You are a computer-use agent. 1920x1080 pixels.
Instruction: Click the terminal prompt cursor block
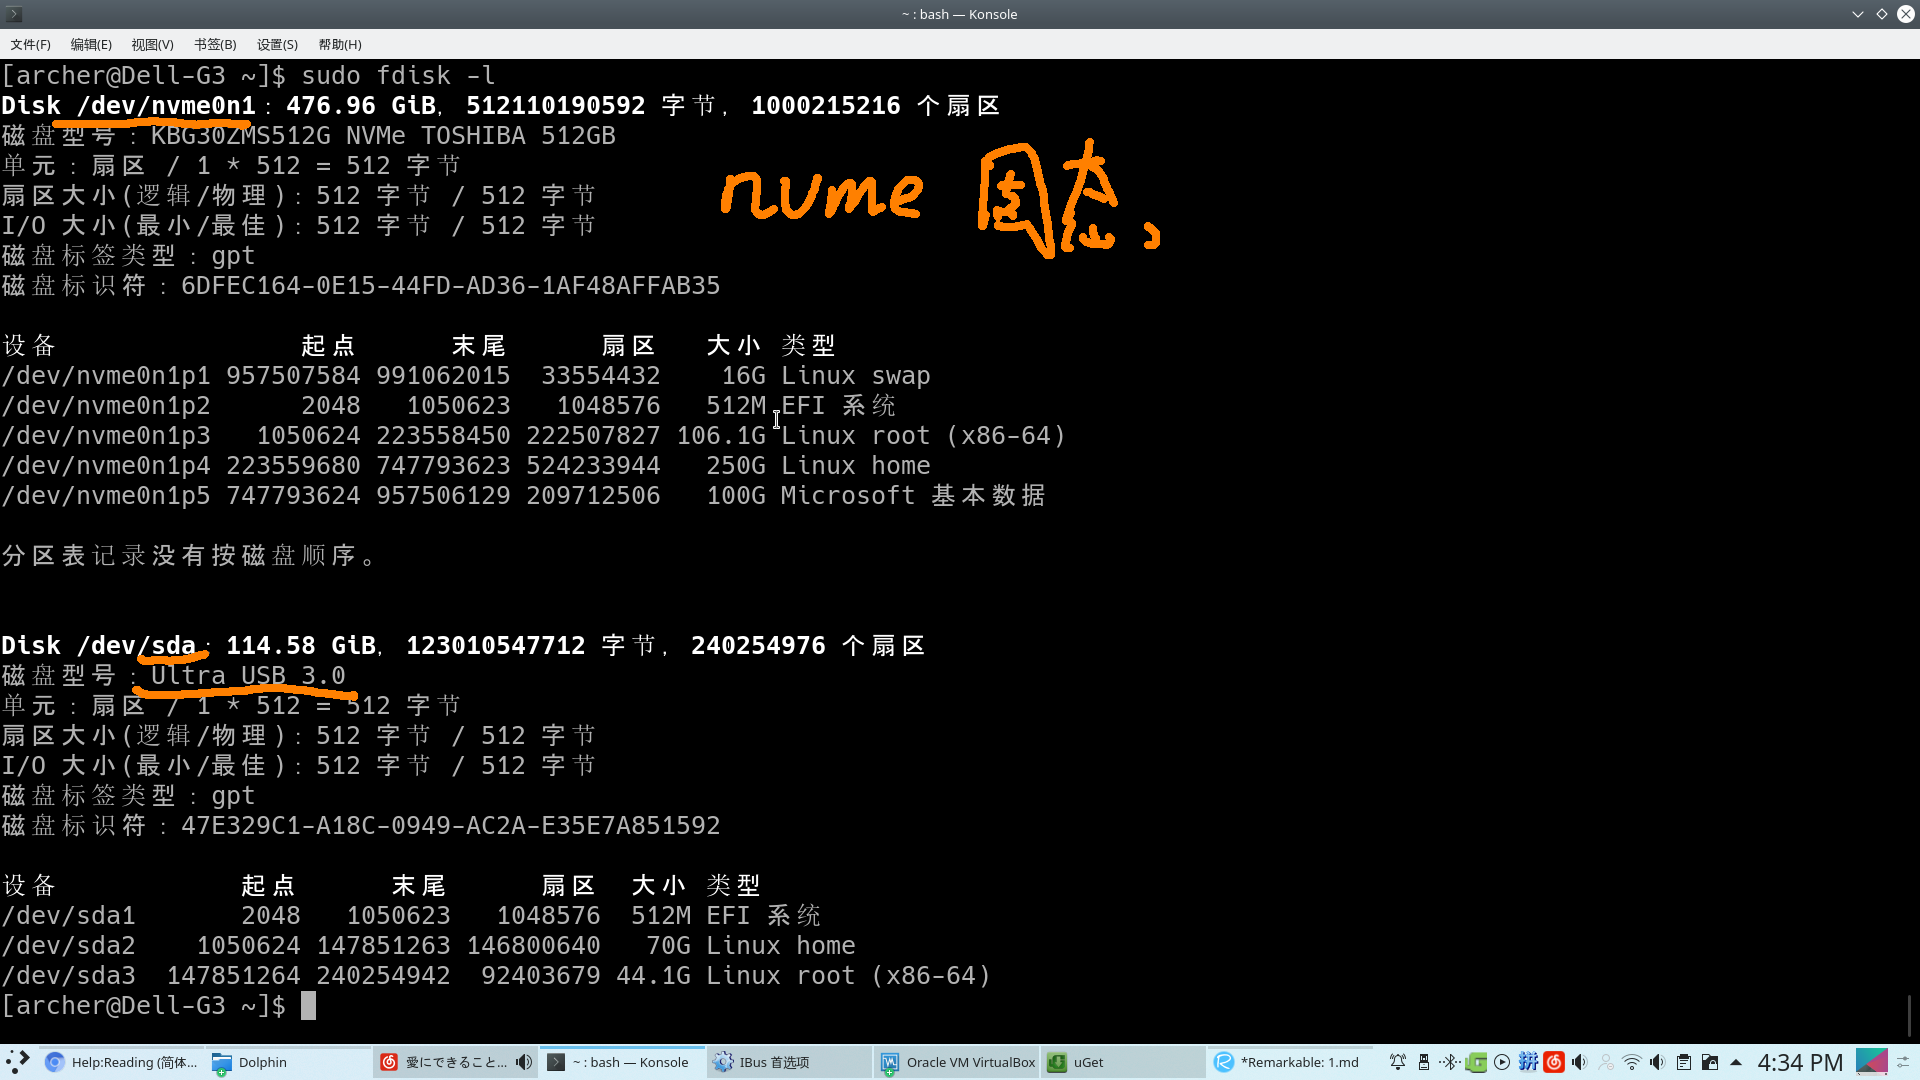coord(308,1006)
